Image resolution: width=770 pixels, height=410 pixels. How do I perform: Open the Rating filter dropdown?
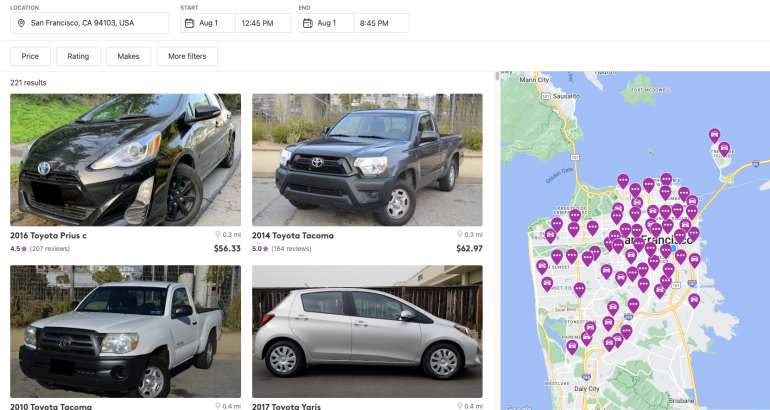click(x=78, y=56)
